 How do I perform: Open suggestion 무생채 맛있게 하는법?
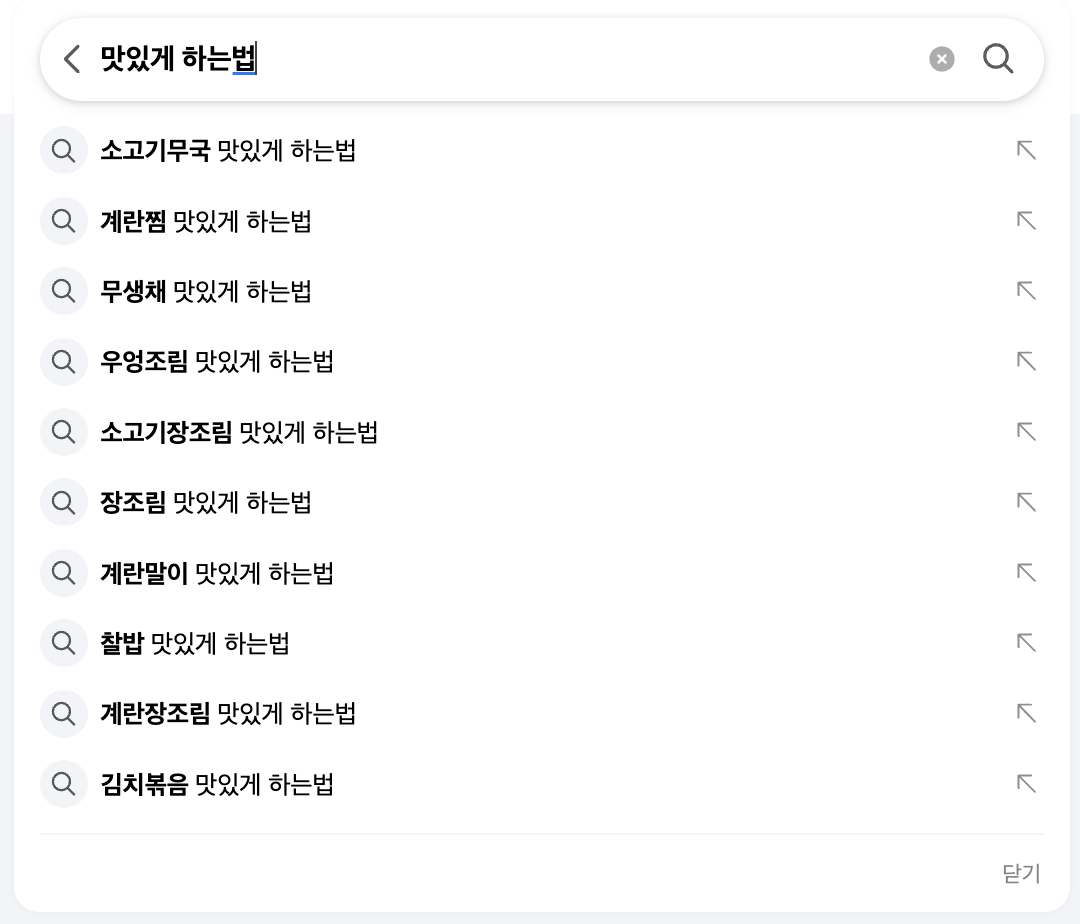click(x=206, y=291)
